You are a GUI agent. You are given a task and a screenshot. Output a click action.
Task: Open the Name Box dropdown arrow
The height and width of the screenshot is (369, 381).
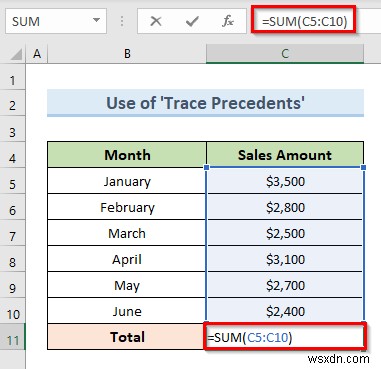[x=96, y=20]
